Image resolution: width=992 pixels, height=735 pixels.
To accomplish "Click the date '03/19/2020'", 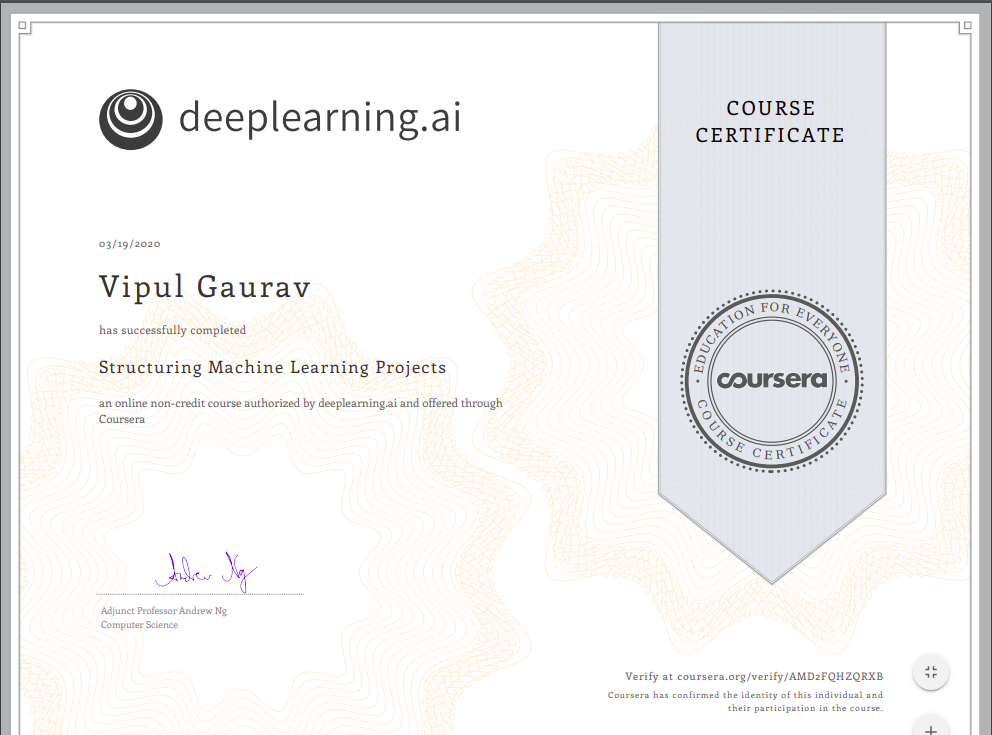I will [x=130, y=244].
